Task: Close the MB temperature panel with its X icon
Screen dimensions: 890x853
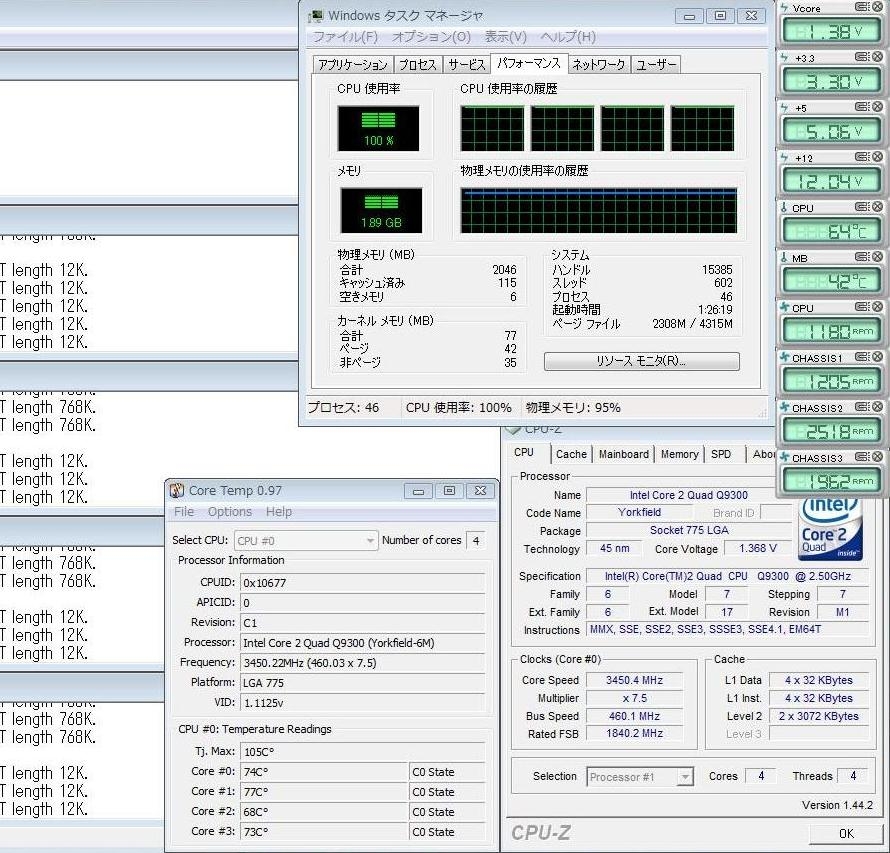Action: pos(878,257)
